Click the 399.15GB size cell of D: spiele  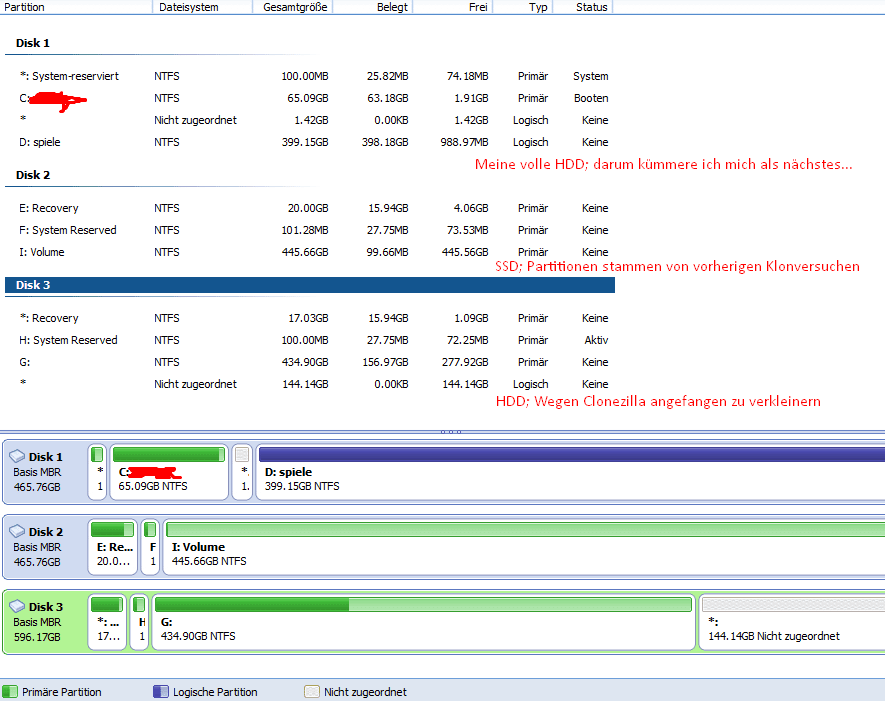pos(305,142)
